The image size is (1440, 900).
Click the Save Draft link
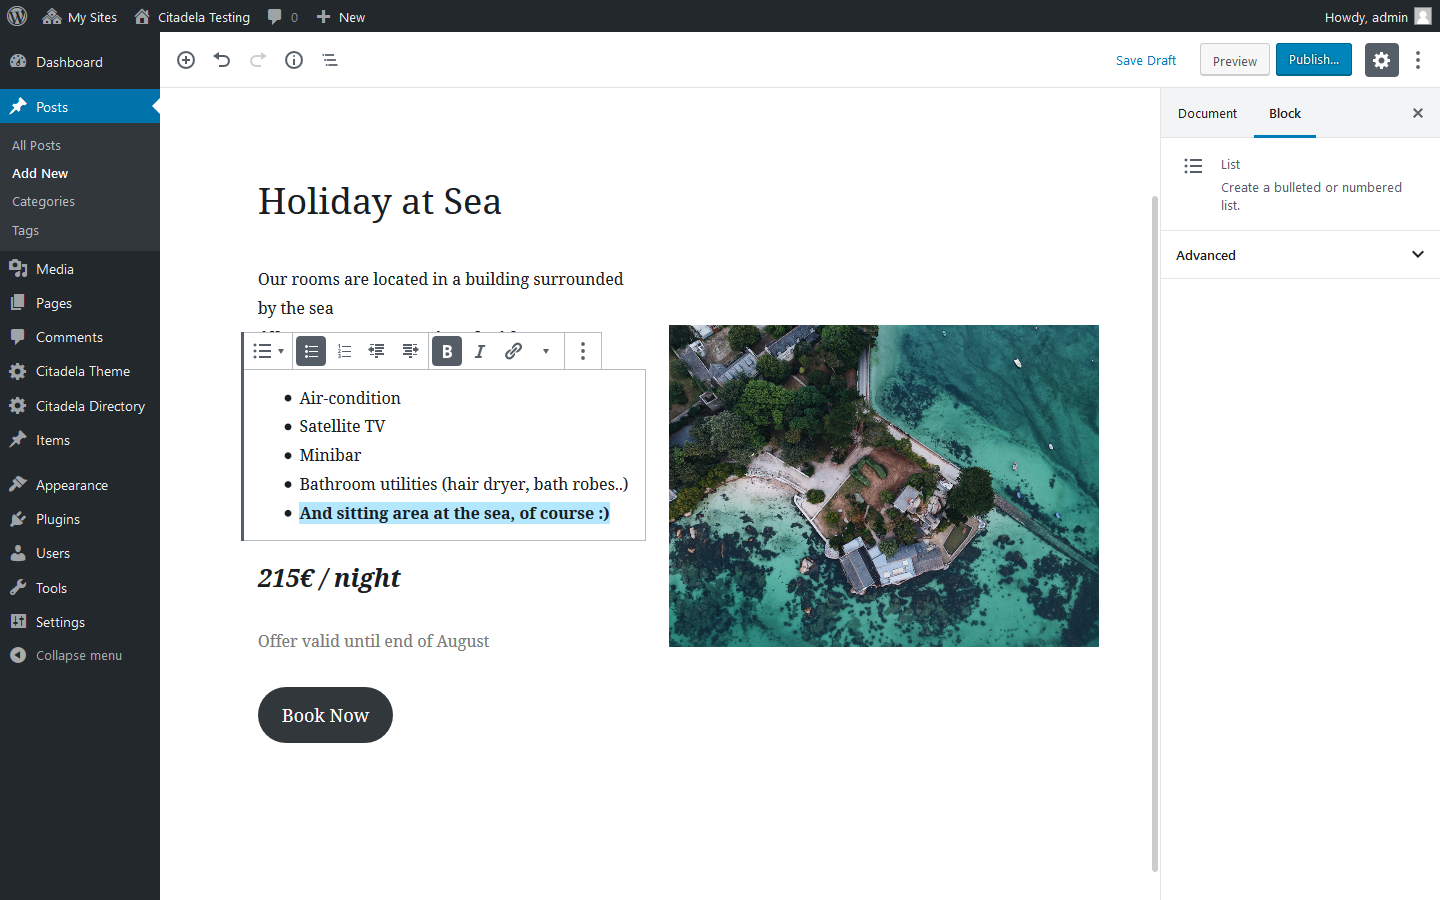pos(1146,61)
